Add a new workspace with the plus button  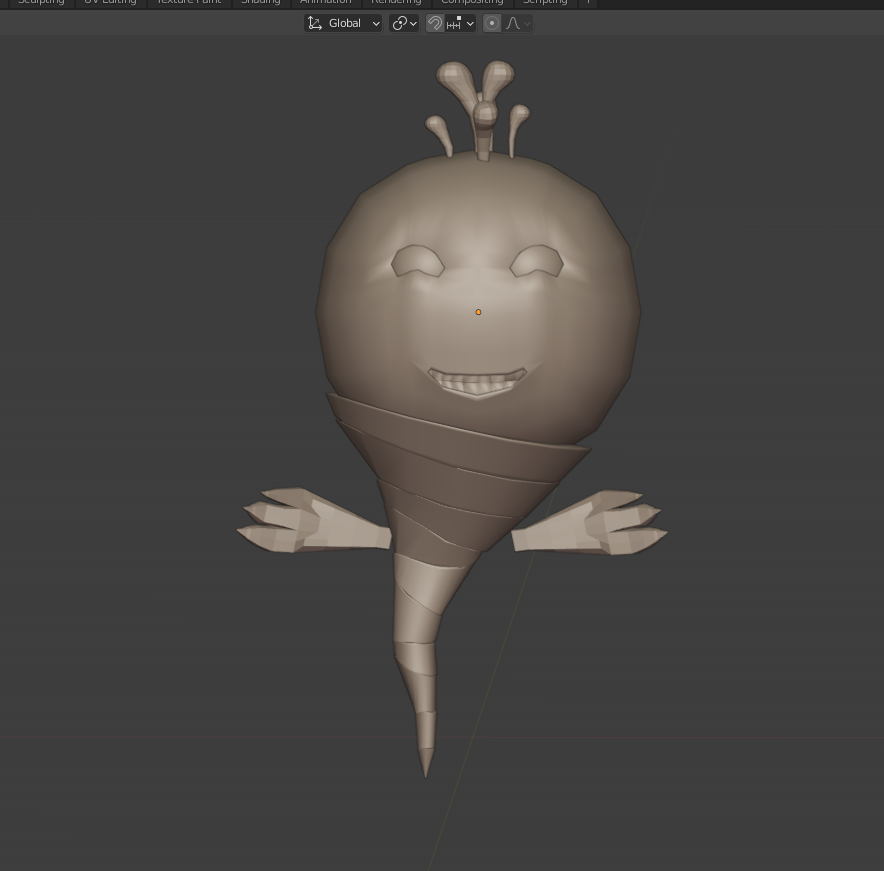pyautogui.click(x=588, y=2)
